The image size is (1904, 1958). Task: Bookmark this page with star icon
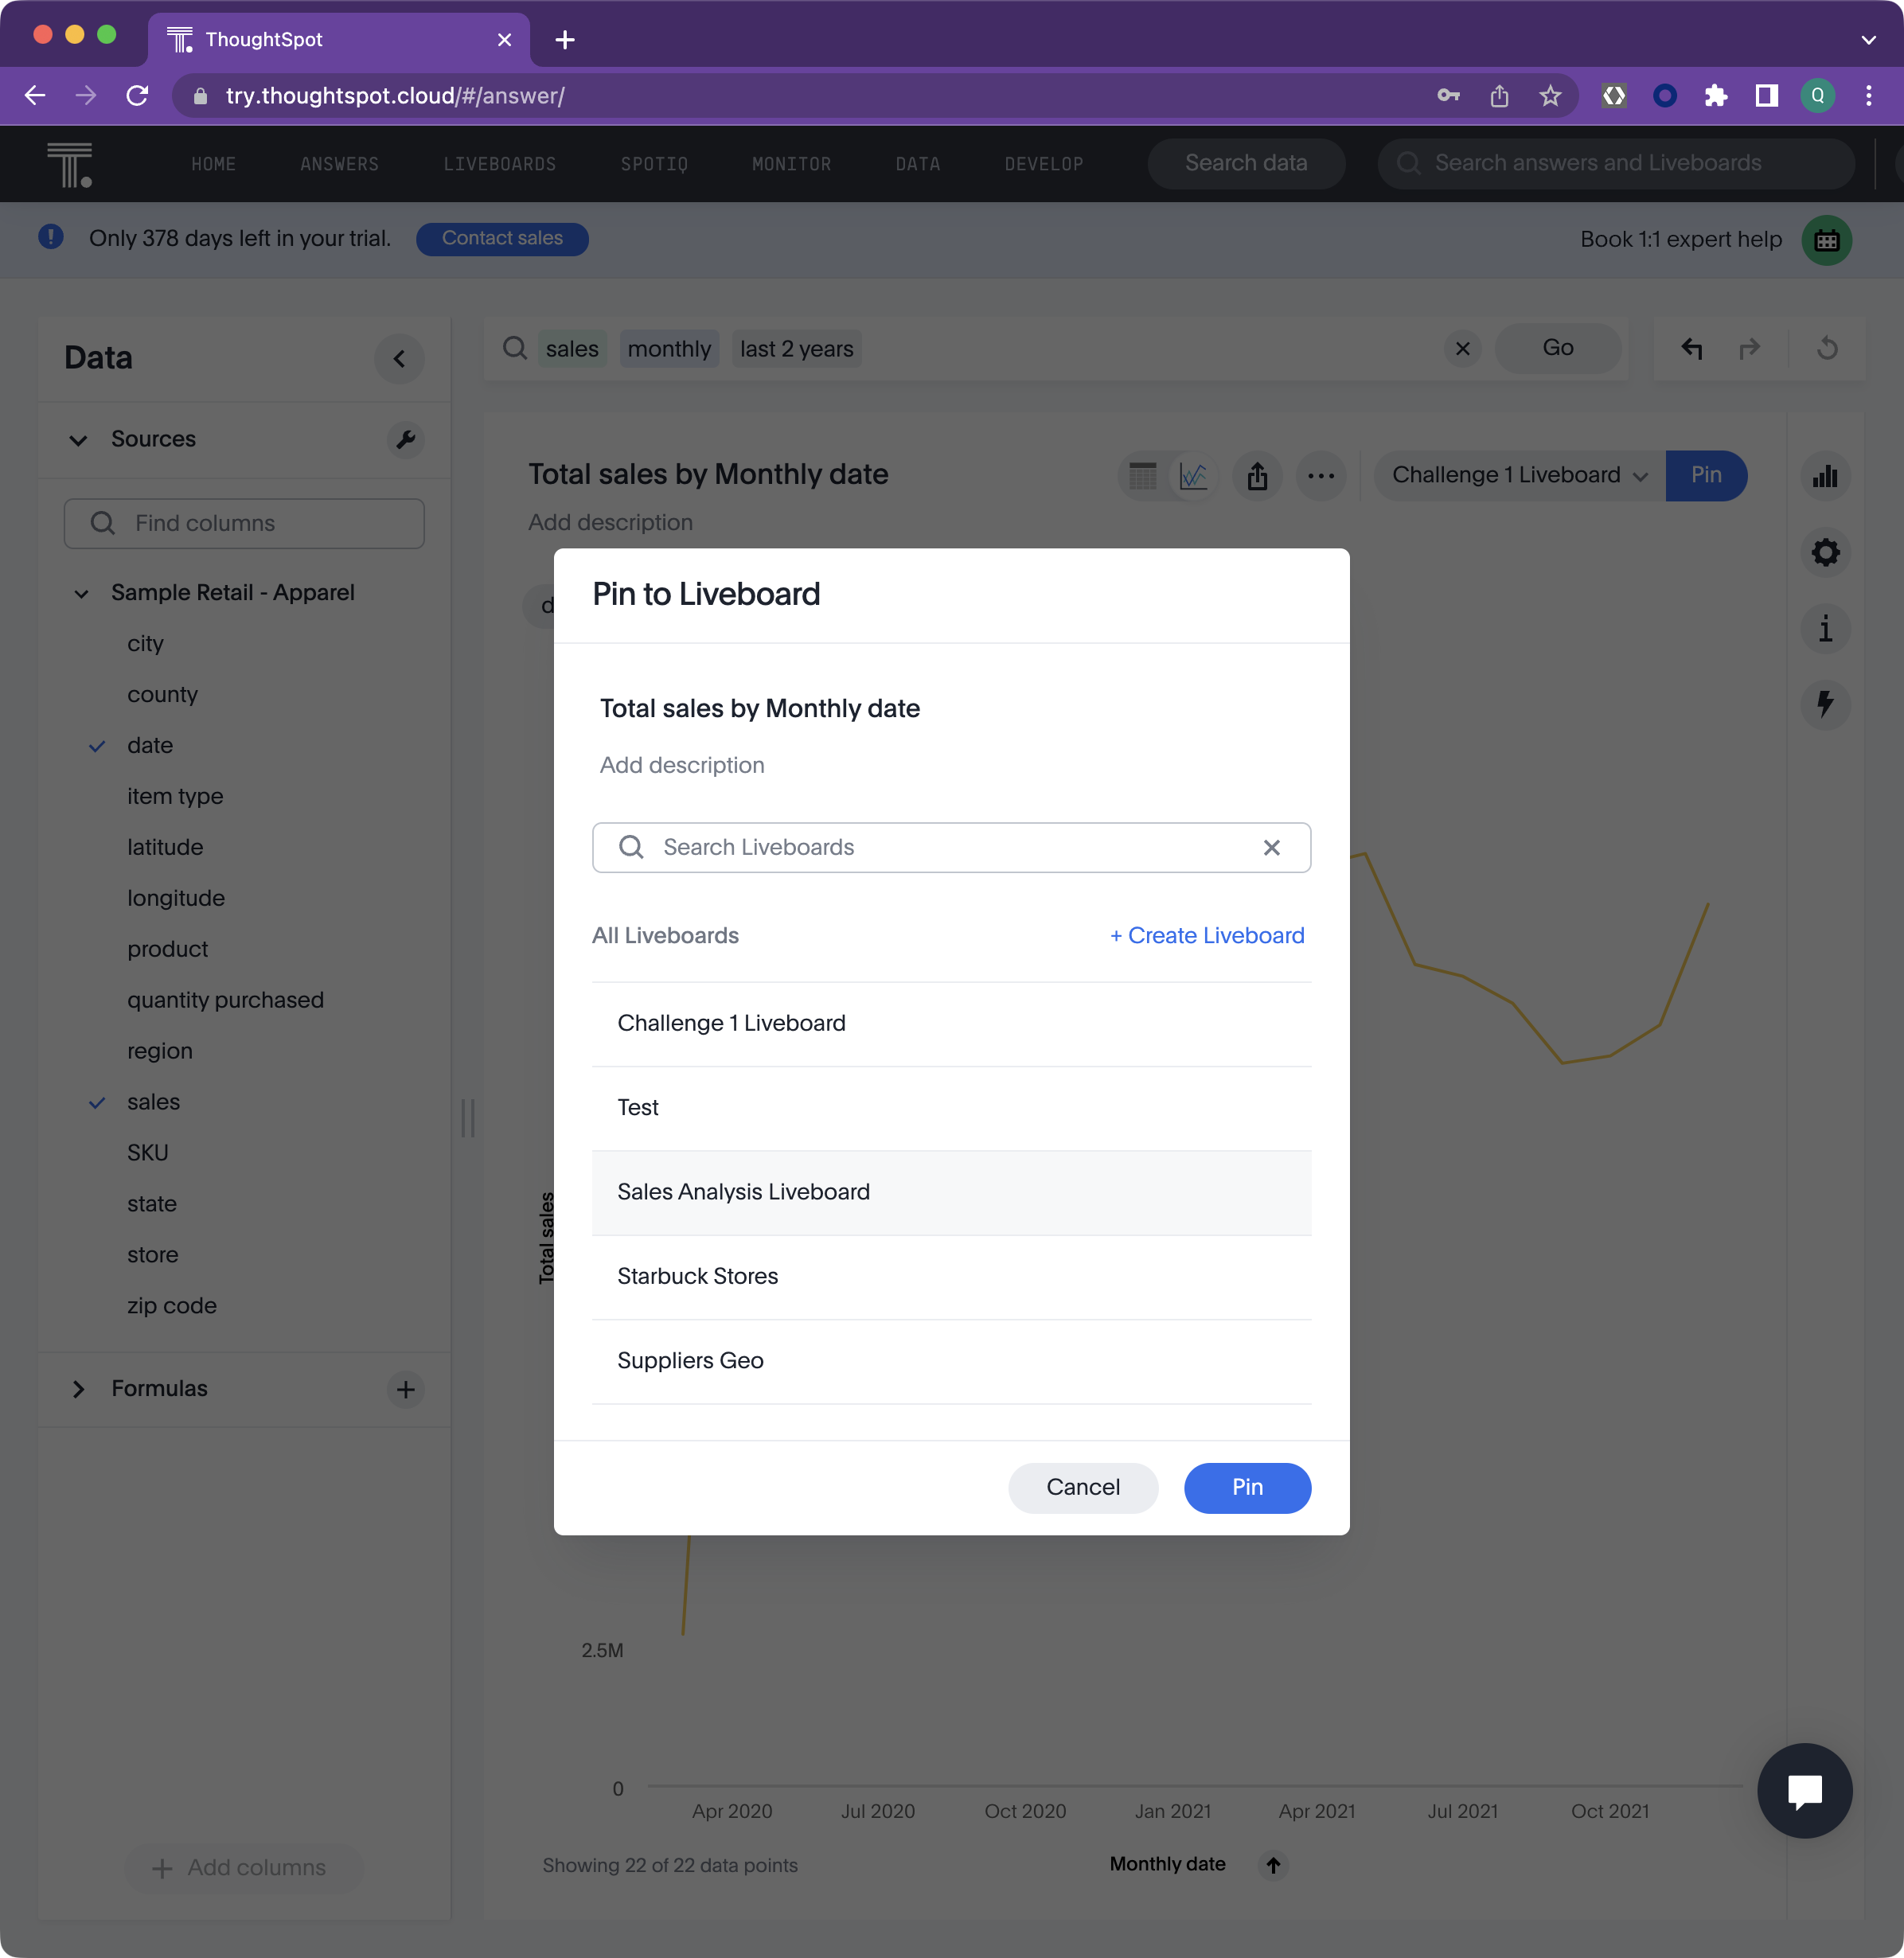pos(1550,96)
